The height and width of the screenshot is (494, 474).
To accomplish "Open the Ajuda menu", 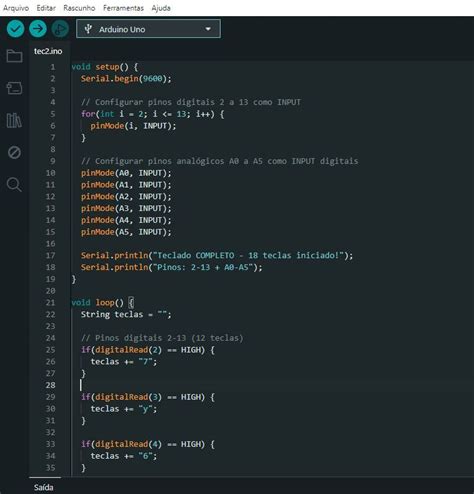I will click(x=161, y=8).
